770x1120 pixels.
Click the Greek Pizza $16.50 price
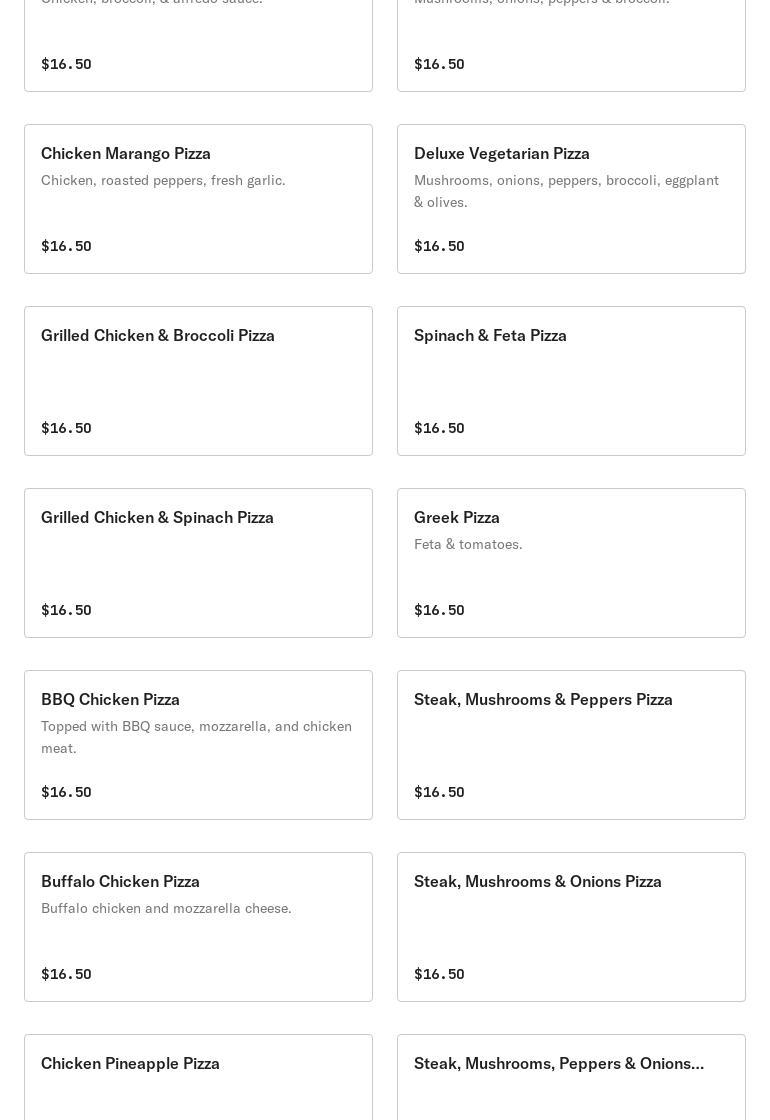pyautogui.click(x=439, y=610)
